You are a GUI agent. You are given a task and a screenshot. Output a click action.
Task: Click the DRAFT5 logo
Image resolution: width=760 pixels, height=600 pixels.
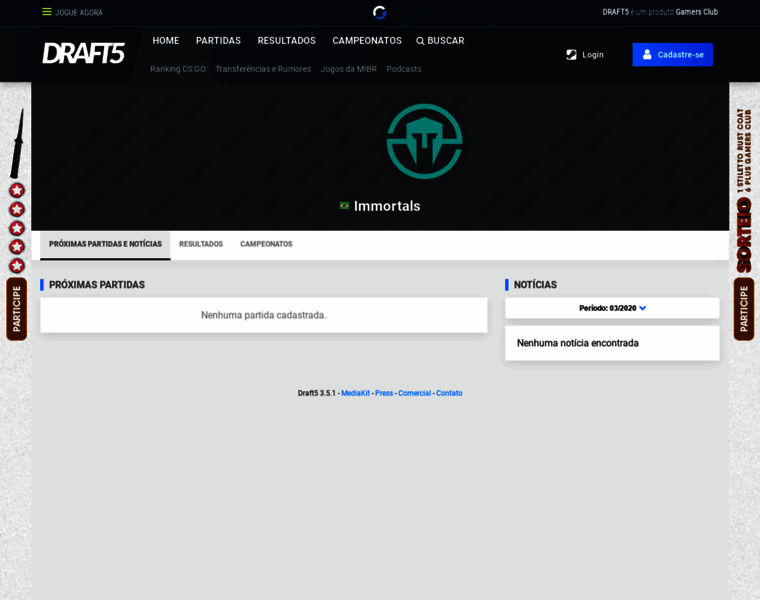tap(83, 53)
